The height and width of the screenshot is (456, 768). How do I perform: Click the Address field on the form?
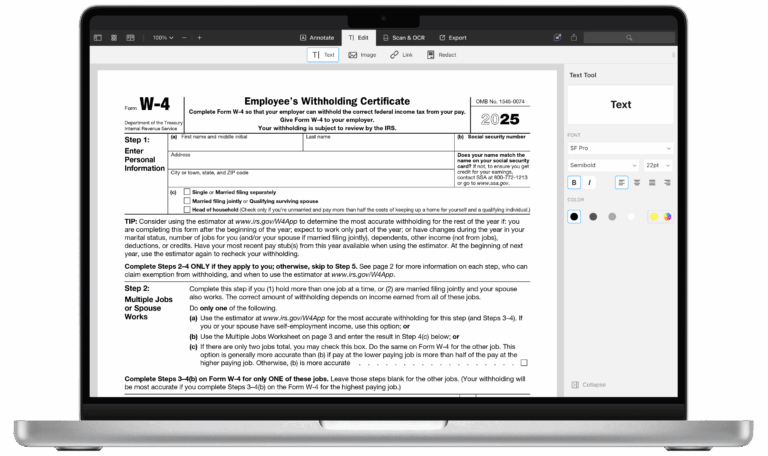(312, 161)
